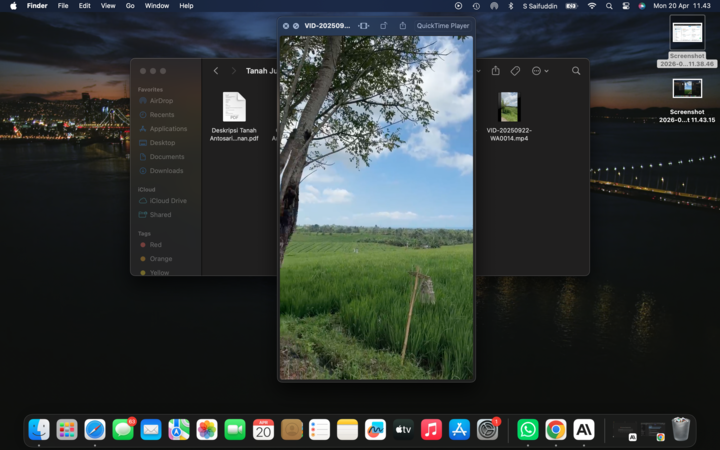The width and height of the screenshot is (720, 450).
Task: Open WhatsApp from the Dock
Action: [527, 429]
